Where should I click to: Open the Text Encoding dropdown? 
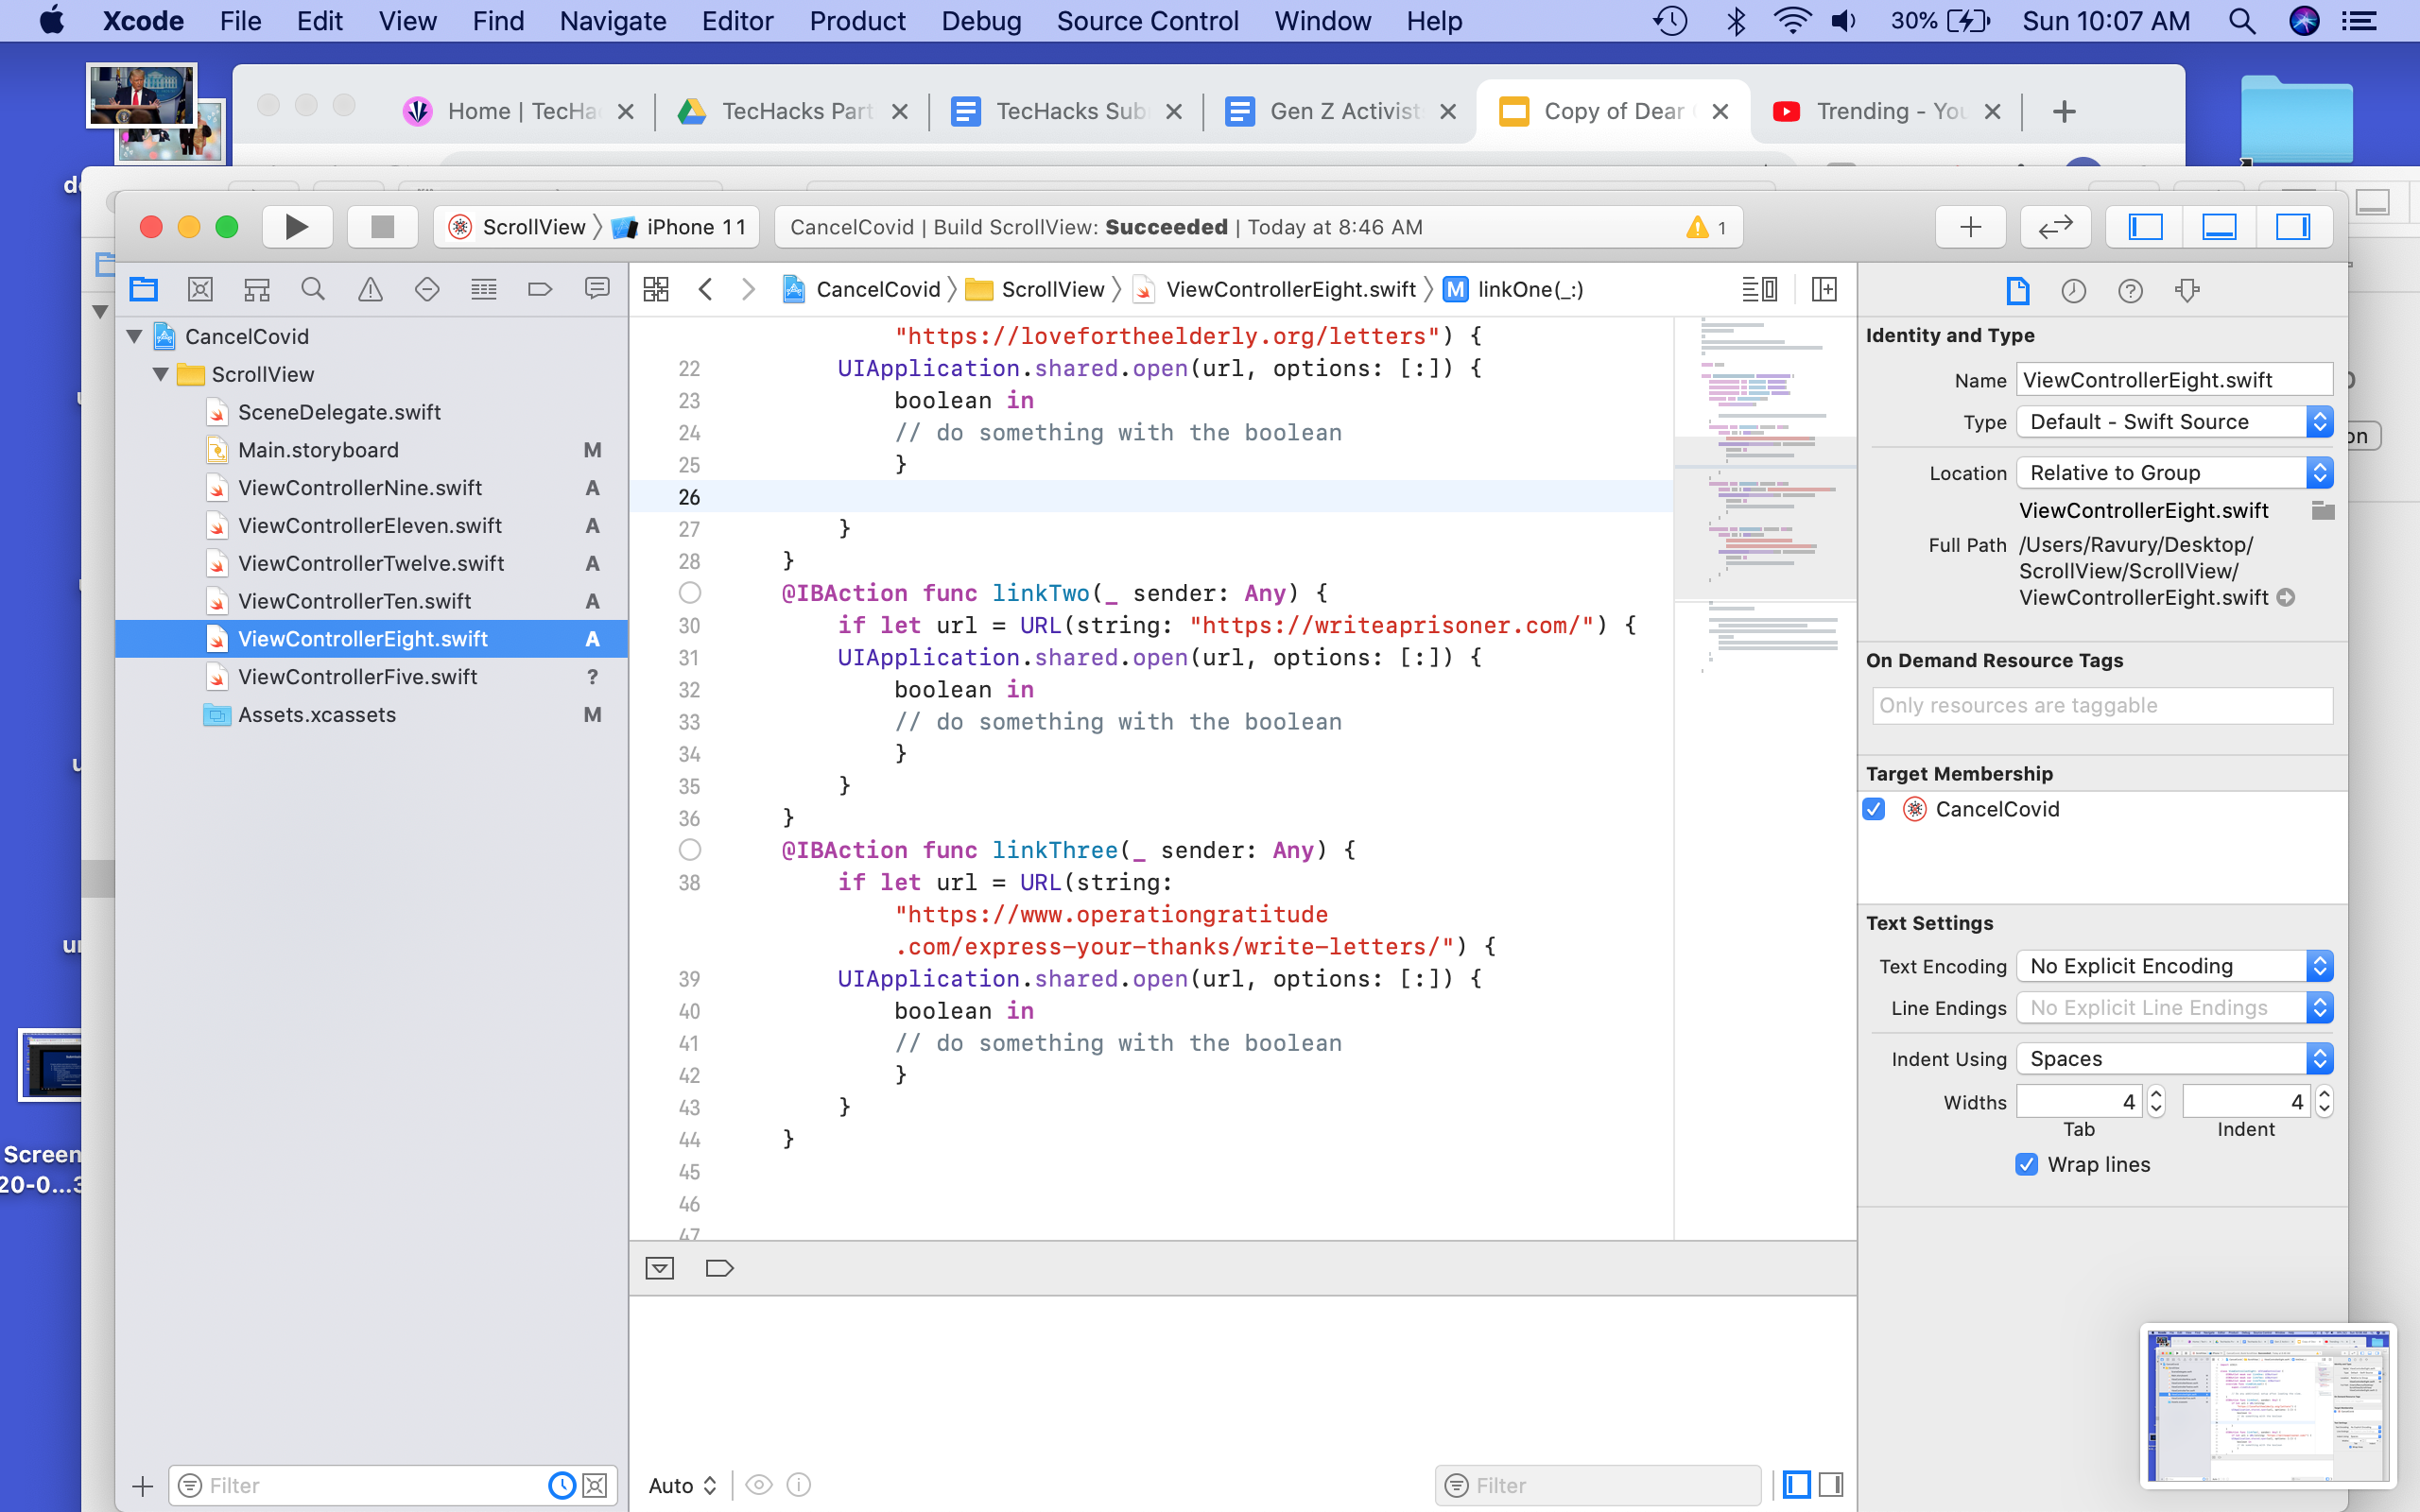tap(2174, 966)
